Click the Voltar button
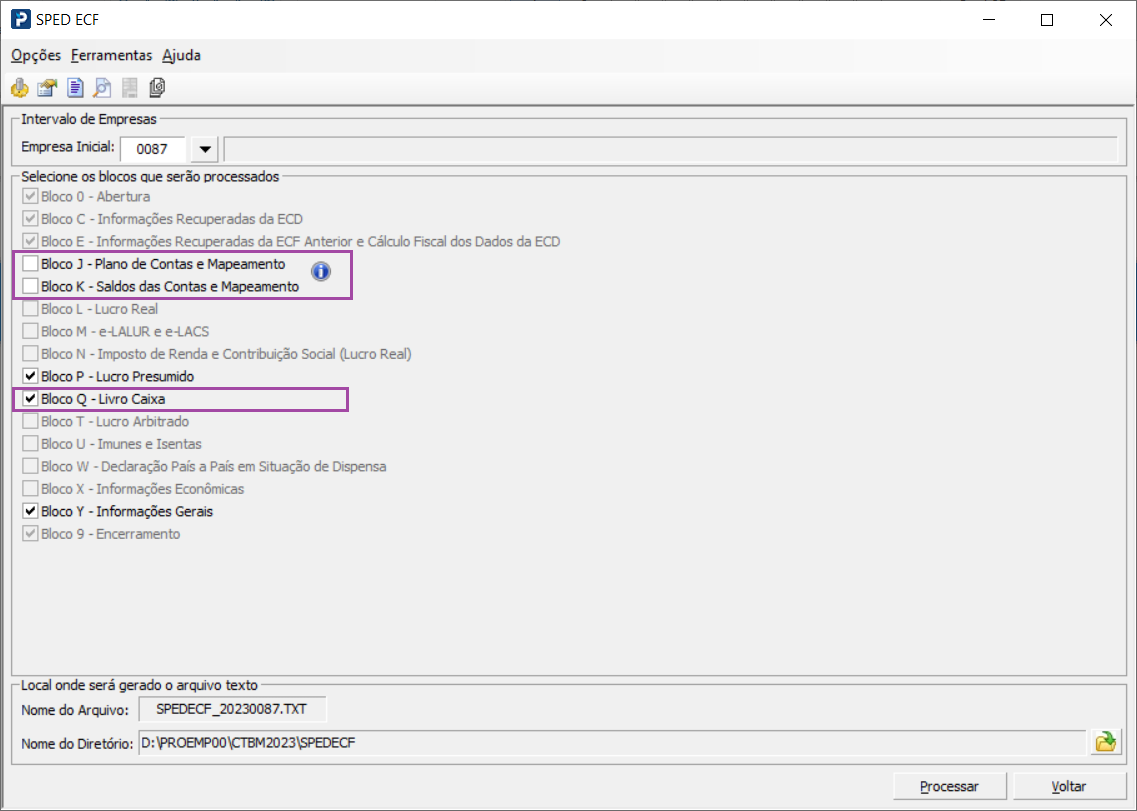1137x811 pixels. tap(1069, 786)
